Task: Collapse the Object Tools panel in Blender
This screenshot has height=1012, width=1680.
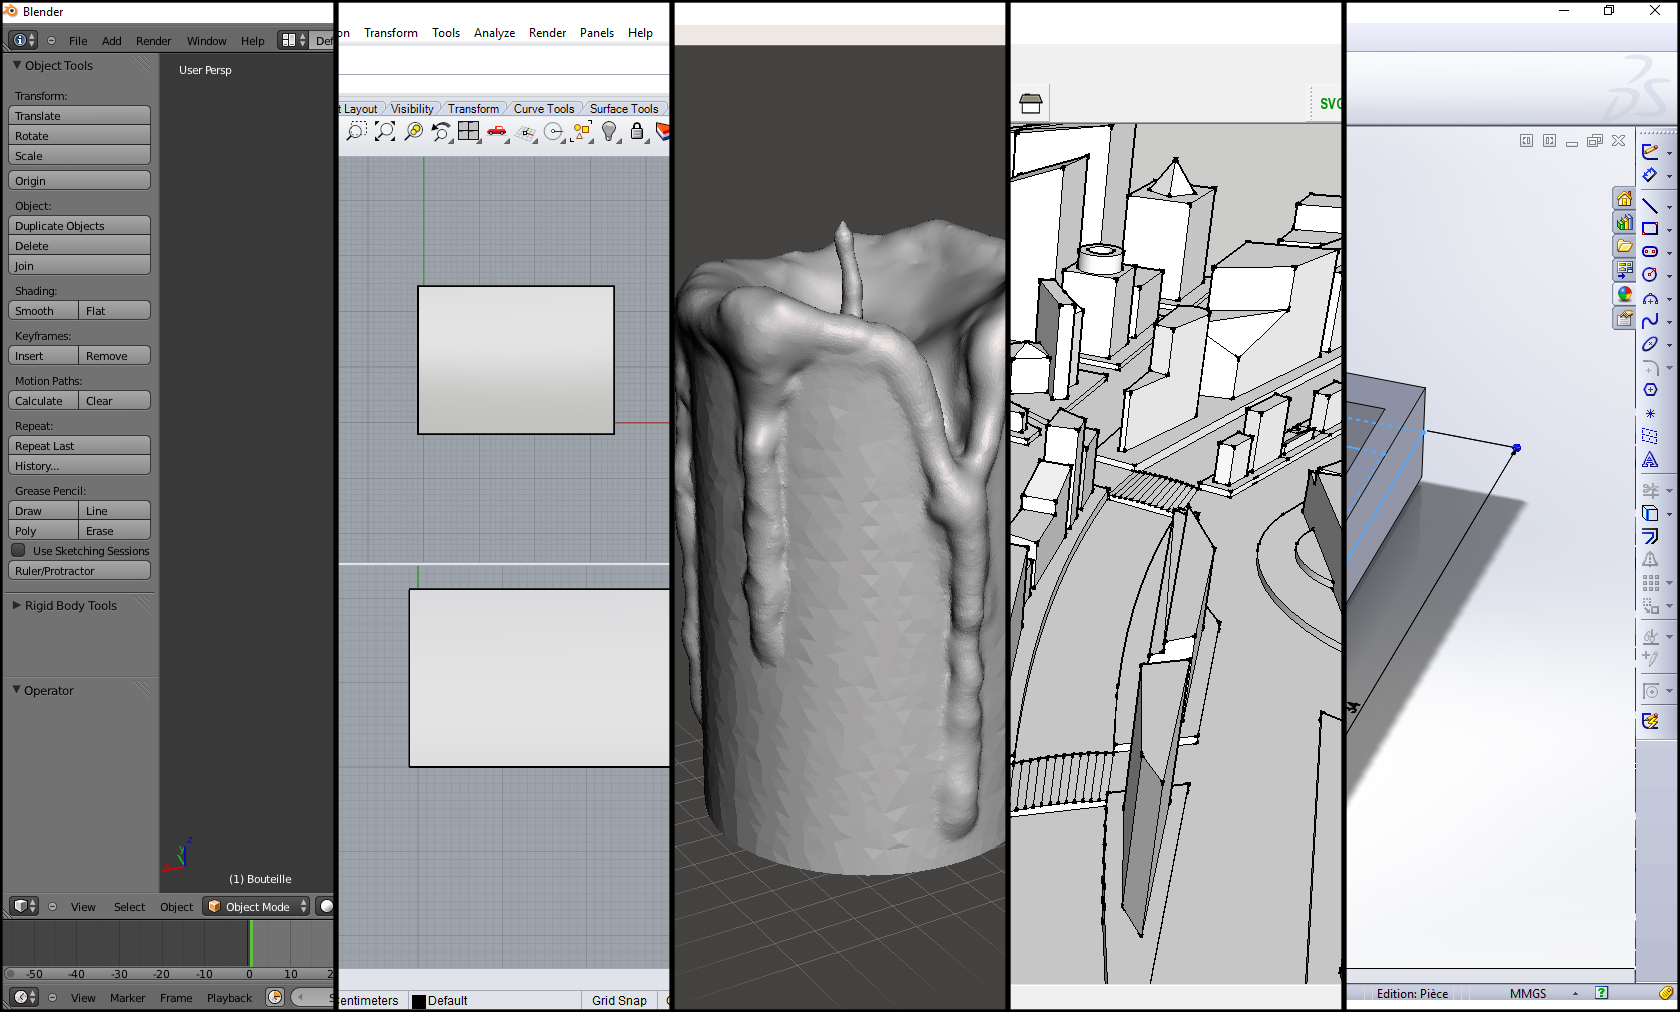Action: [x=16, y=65]
